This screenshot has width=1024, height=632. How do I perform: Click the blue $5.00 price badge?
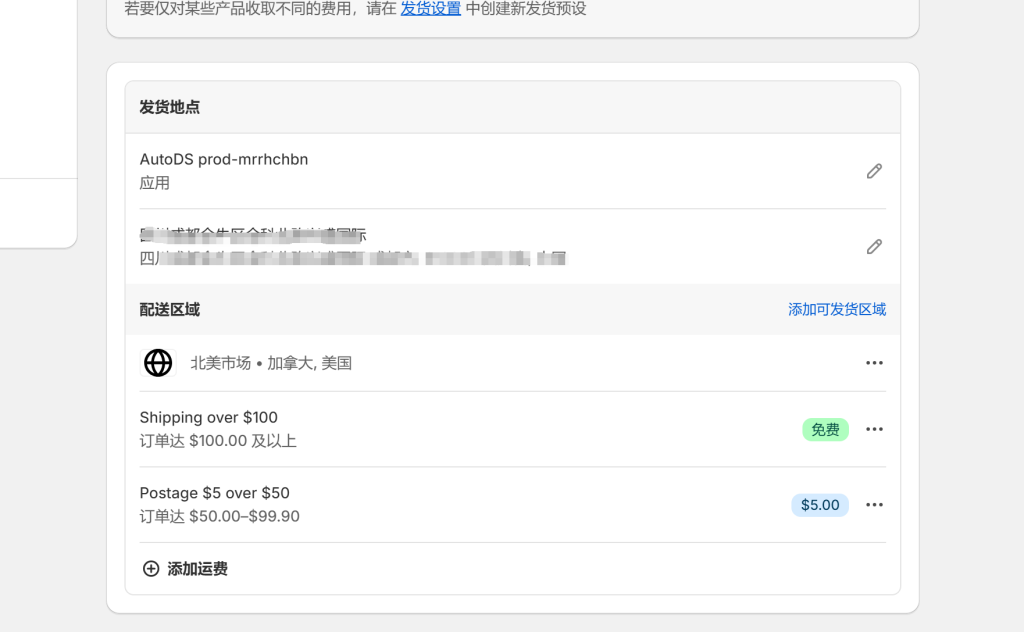pyautogui.click(x=820, y=504)
